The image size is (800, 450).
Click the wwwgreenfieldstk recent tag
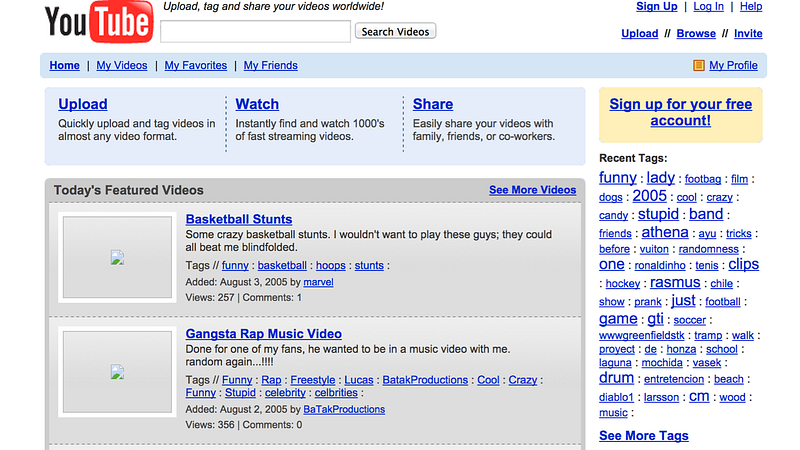click(x=642, y=336)
